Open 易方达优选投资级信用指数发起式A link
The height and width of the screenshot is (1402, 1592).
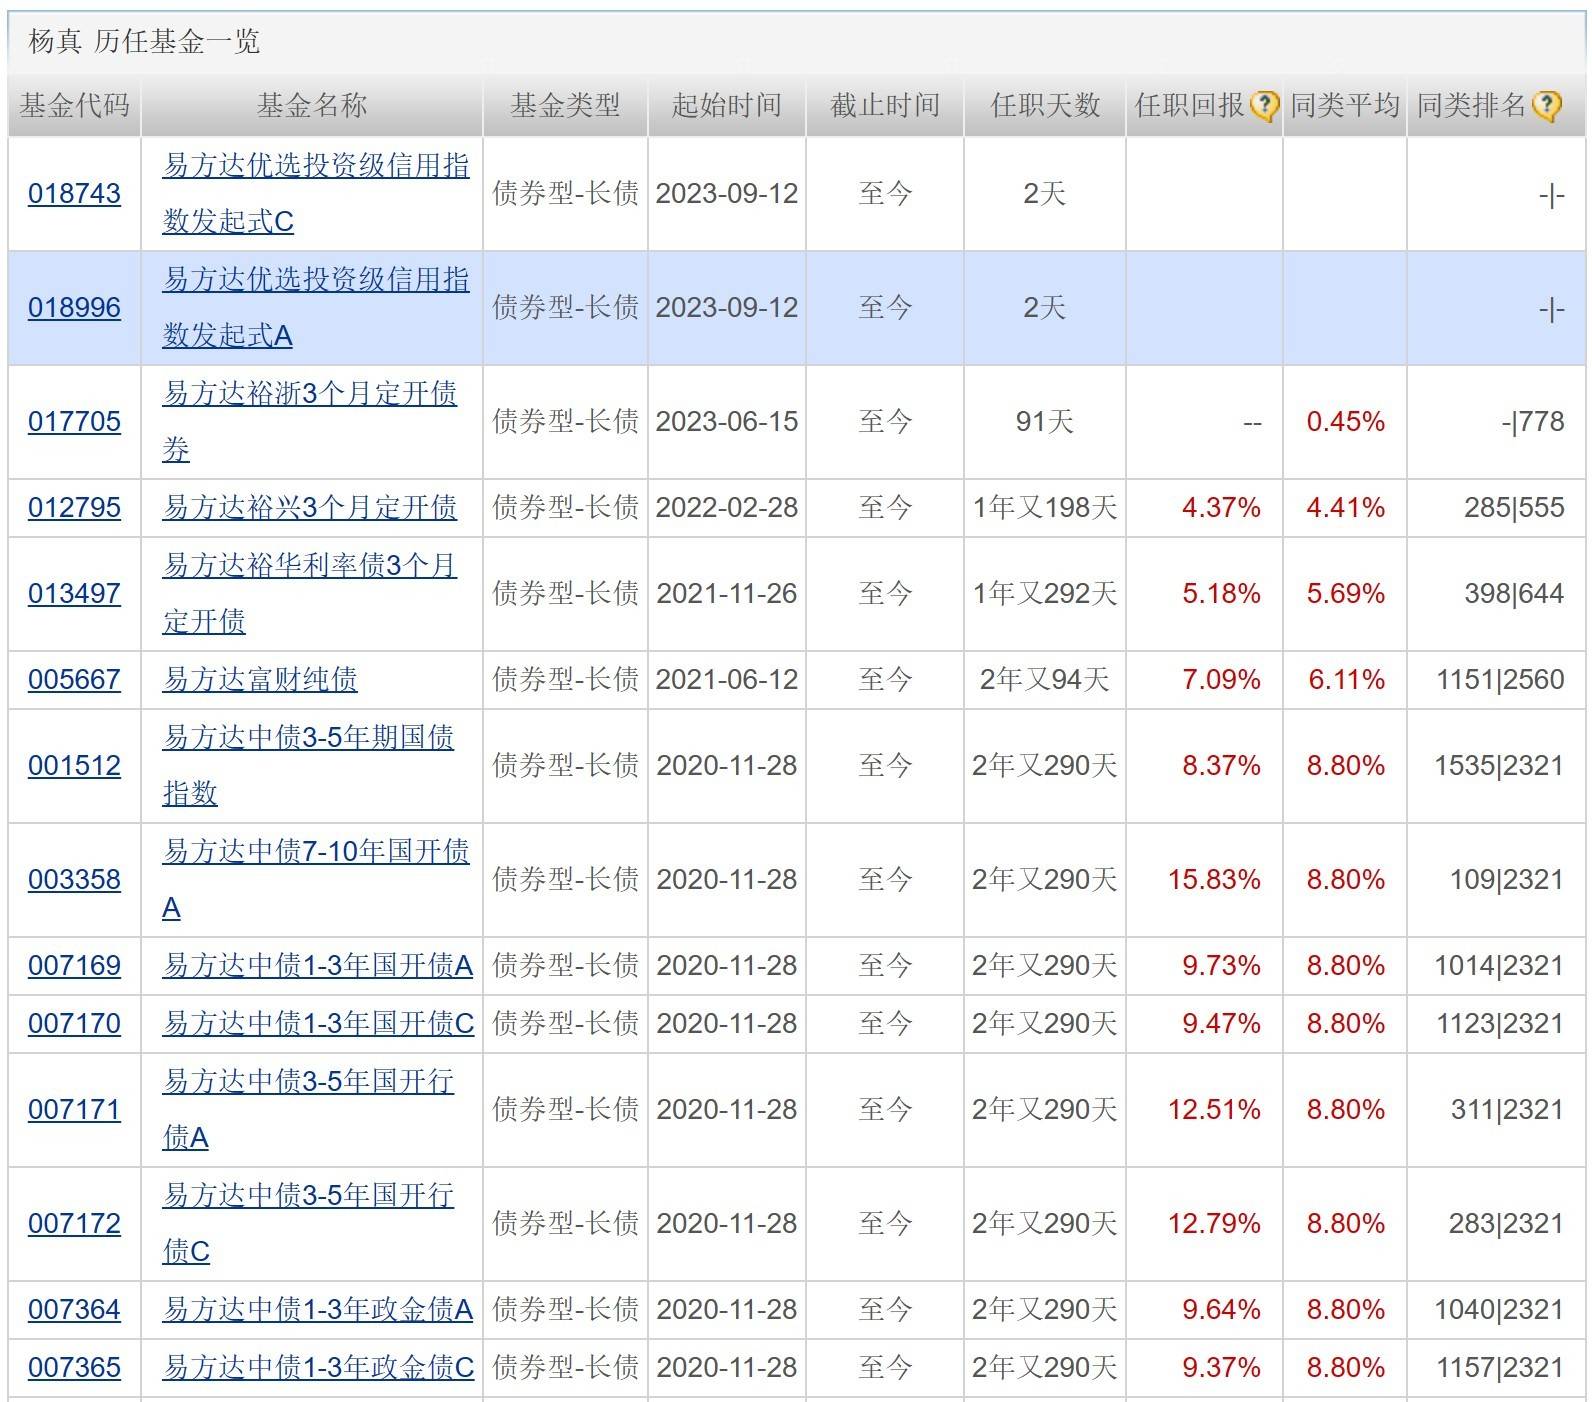tap(315, 280)
